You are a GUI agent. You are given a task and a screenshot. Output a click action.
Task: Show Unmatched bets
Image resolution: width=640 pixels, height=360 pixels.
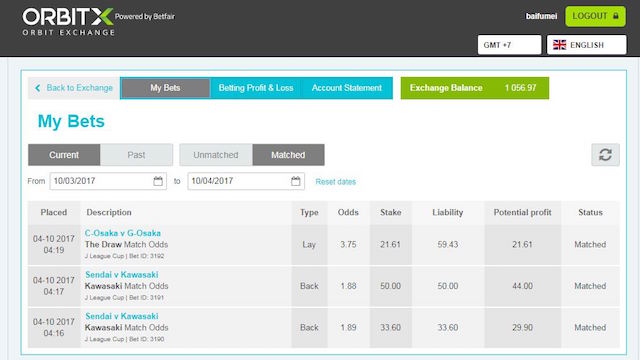216,155
